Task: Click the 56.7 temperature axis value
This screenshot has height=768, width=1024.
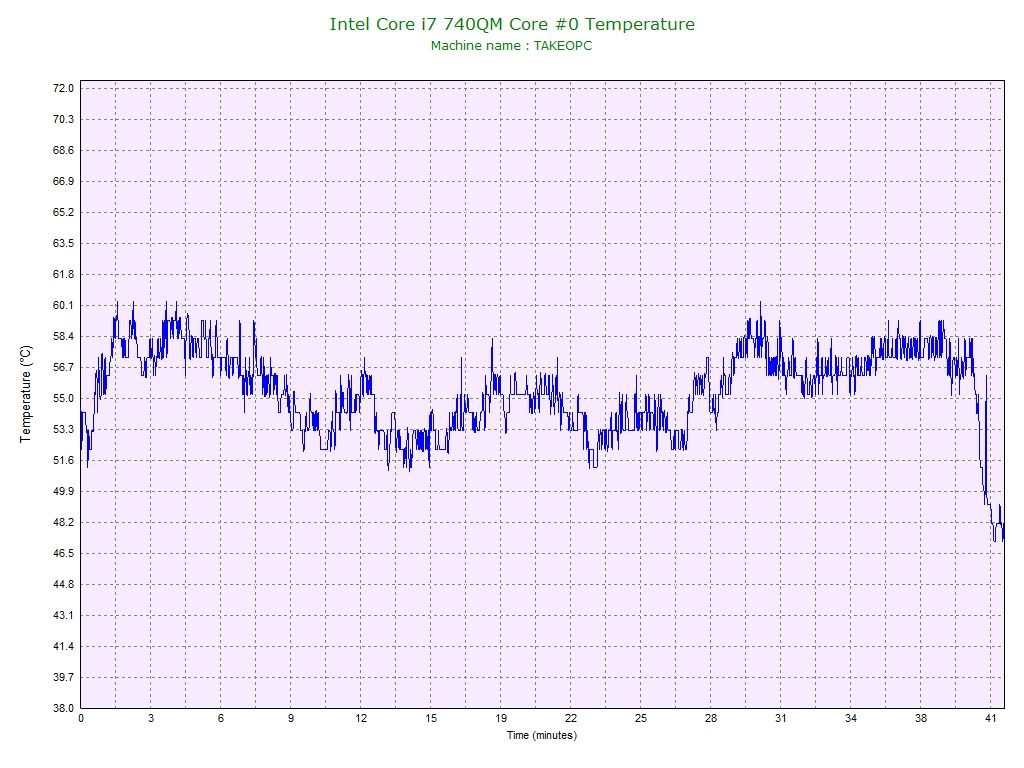Action: [63, 367]
